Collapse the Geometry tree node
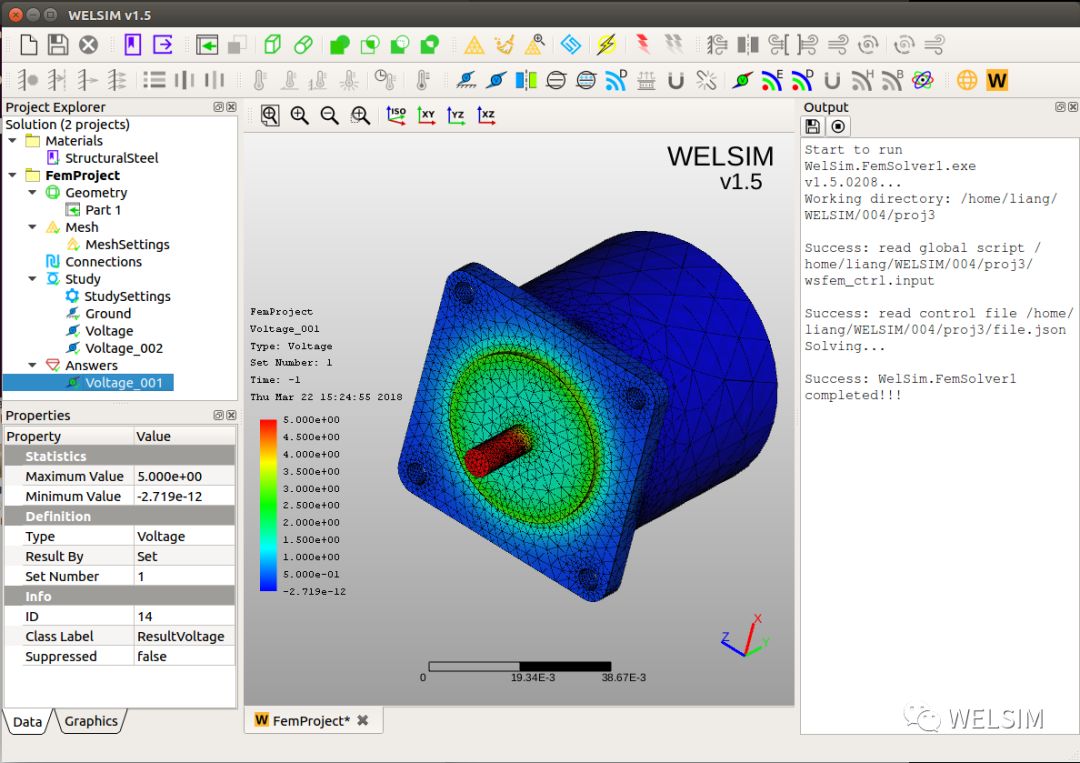 pos(32,192)
